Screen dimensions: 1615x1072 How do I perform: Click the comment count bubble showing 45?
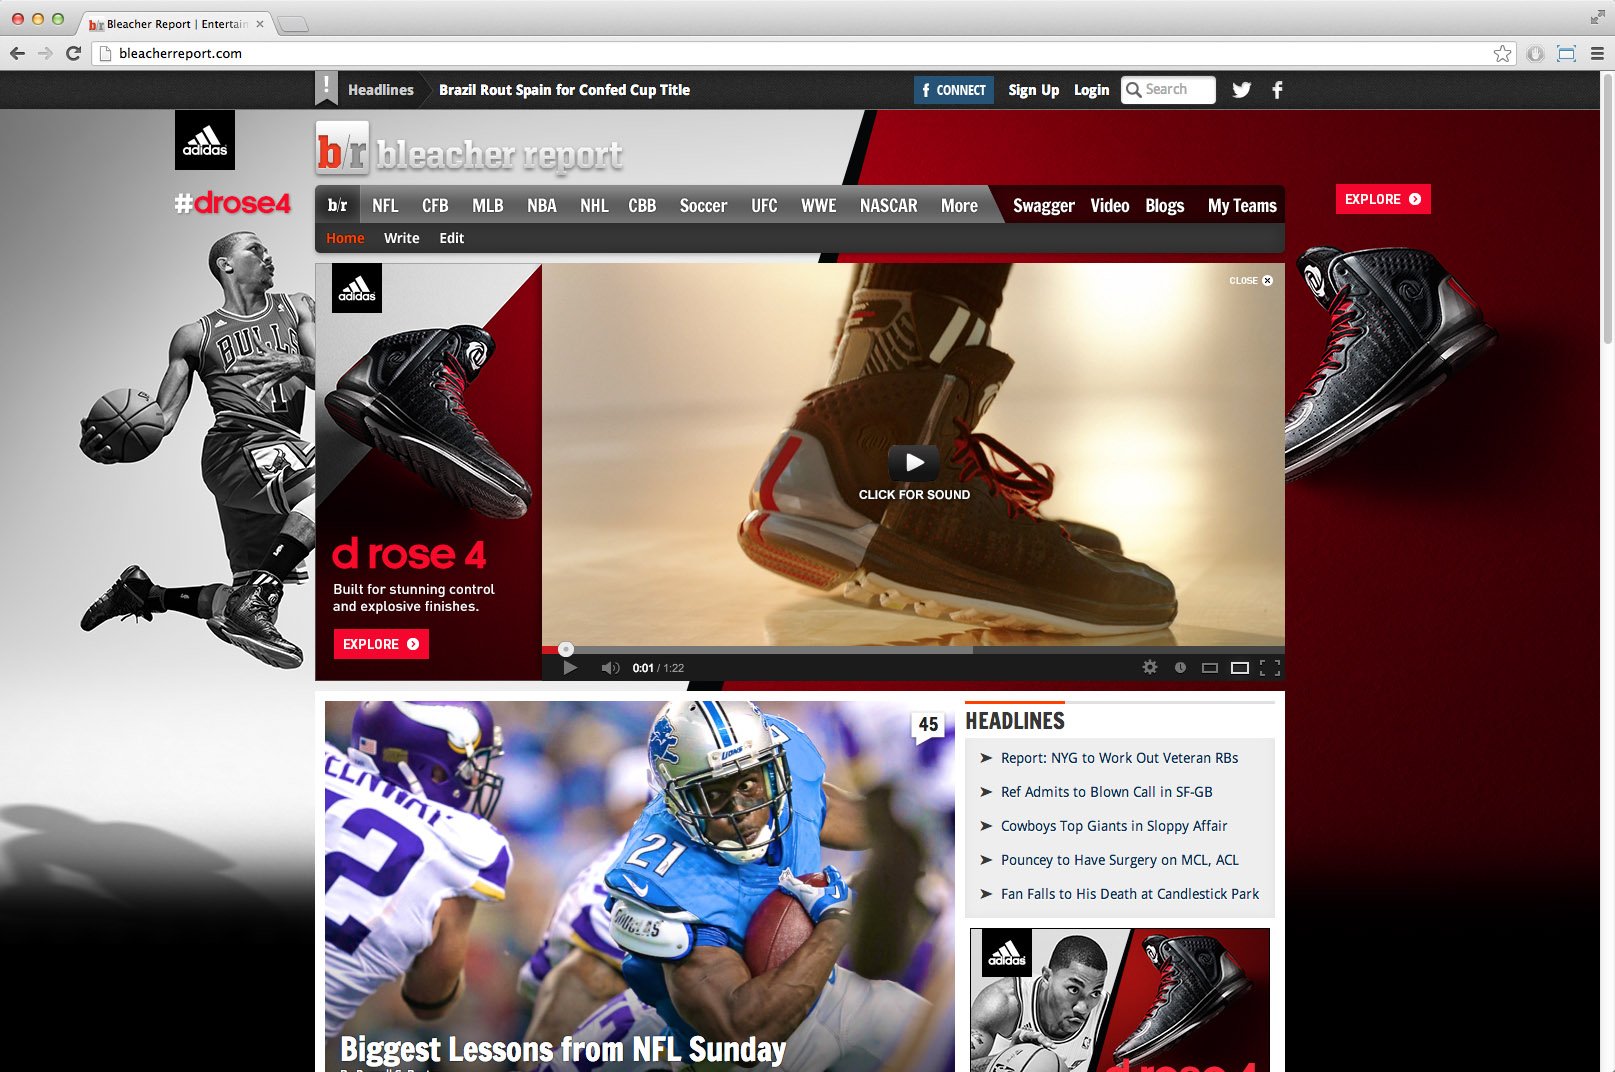(928, 725)
